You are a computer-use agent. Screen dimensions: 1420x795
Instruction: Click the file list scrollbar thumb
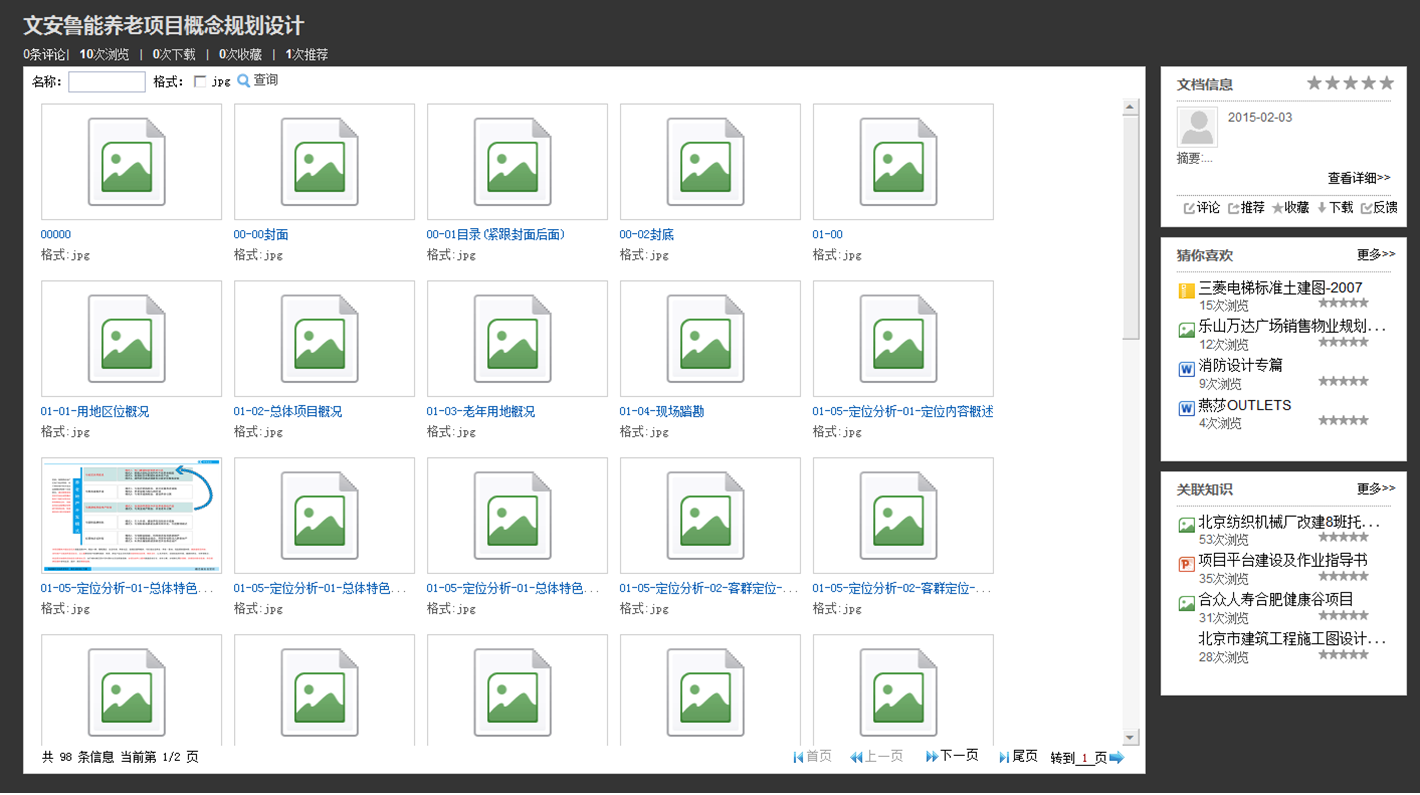coord(1131,228)
